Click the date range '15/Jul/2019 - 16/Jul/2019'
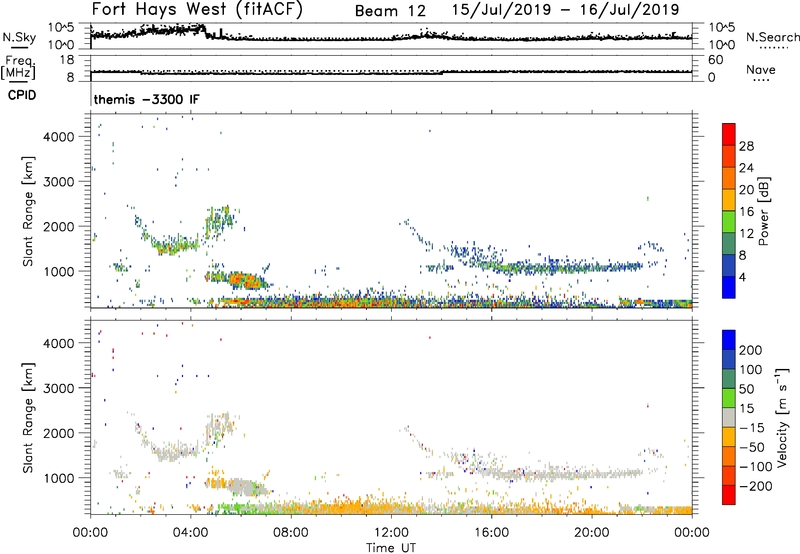 [565, 10]
